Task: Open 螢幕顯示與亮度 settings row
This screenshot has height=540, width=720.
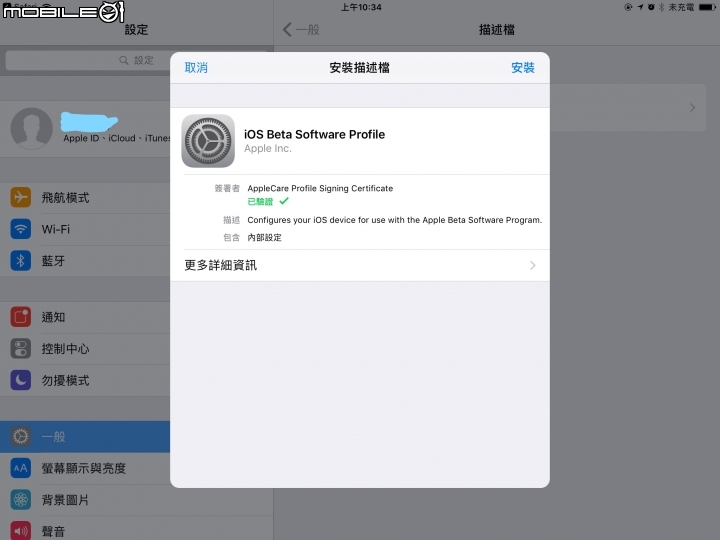Action: 85,468
